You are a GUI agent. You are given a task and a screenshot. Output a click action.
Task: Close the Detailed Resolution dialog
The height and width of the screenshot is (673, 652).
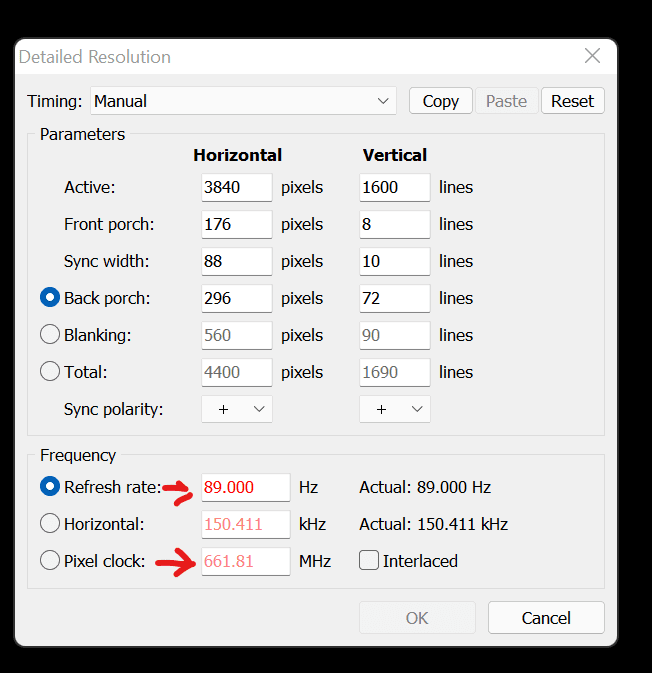592,56
